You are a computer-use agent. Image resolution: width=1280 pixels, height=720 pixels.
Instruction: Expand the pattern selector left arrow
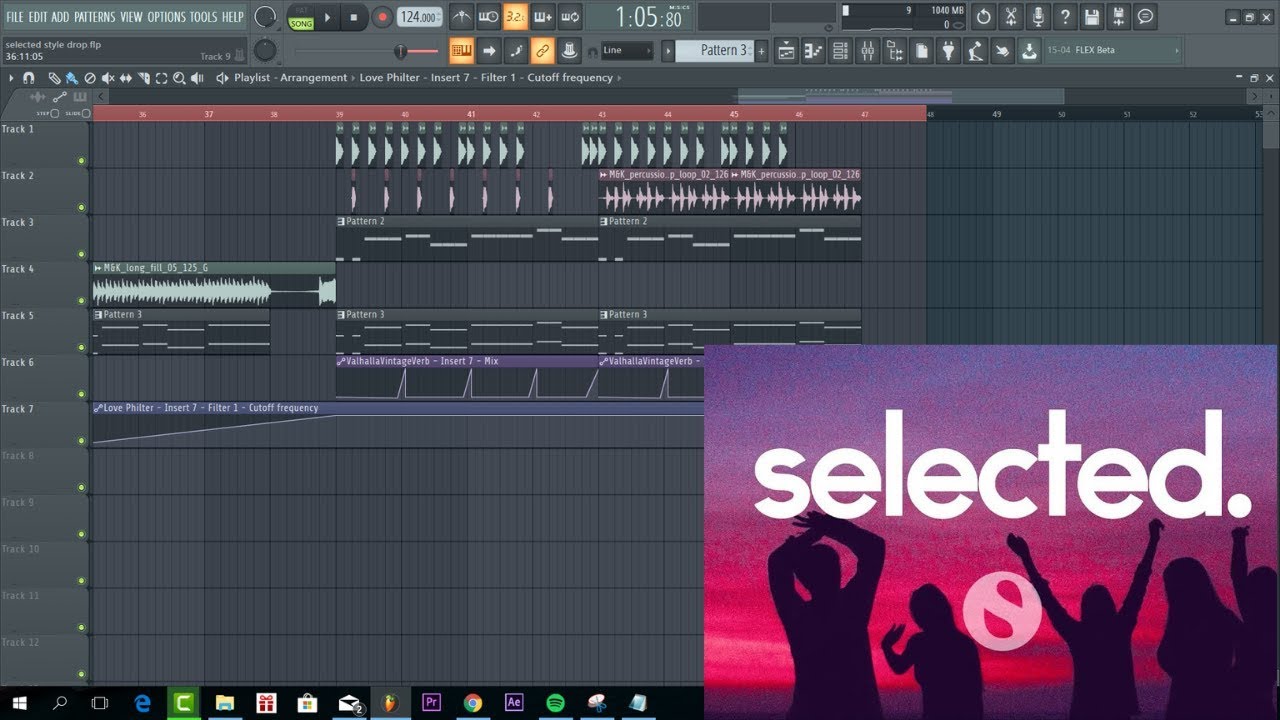coord(667,50)
